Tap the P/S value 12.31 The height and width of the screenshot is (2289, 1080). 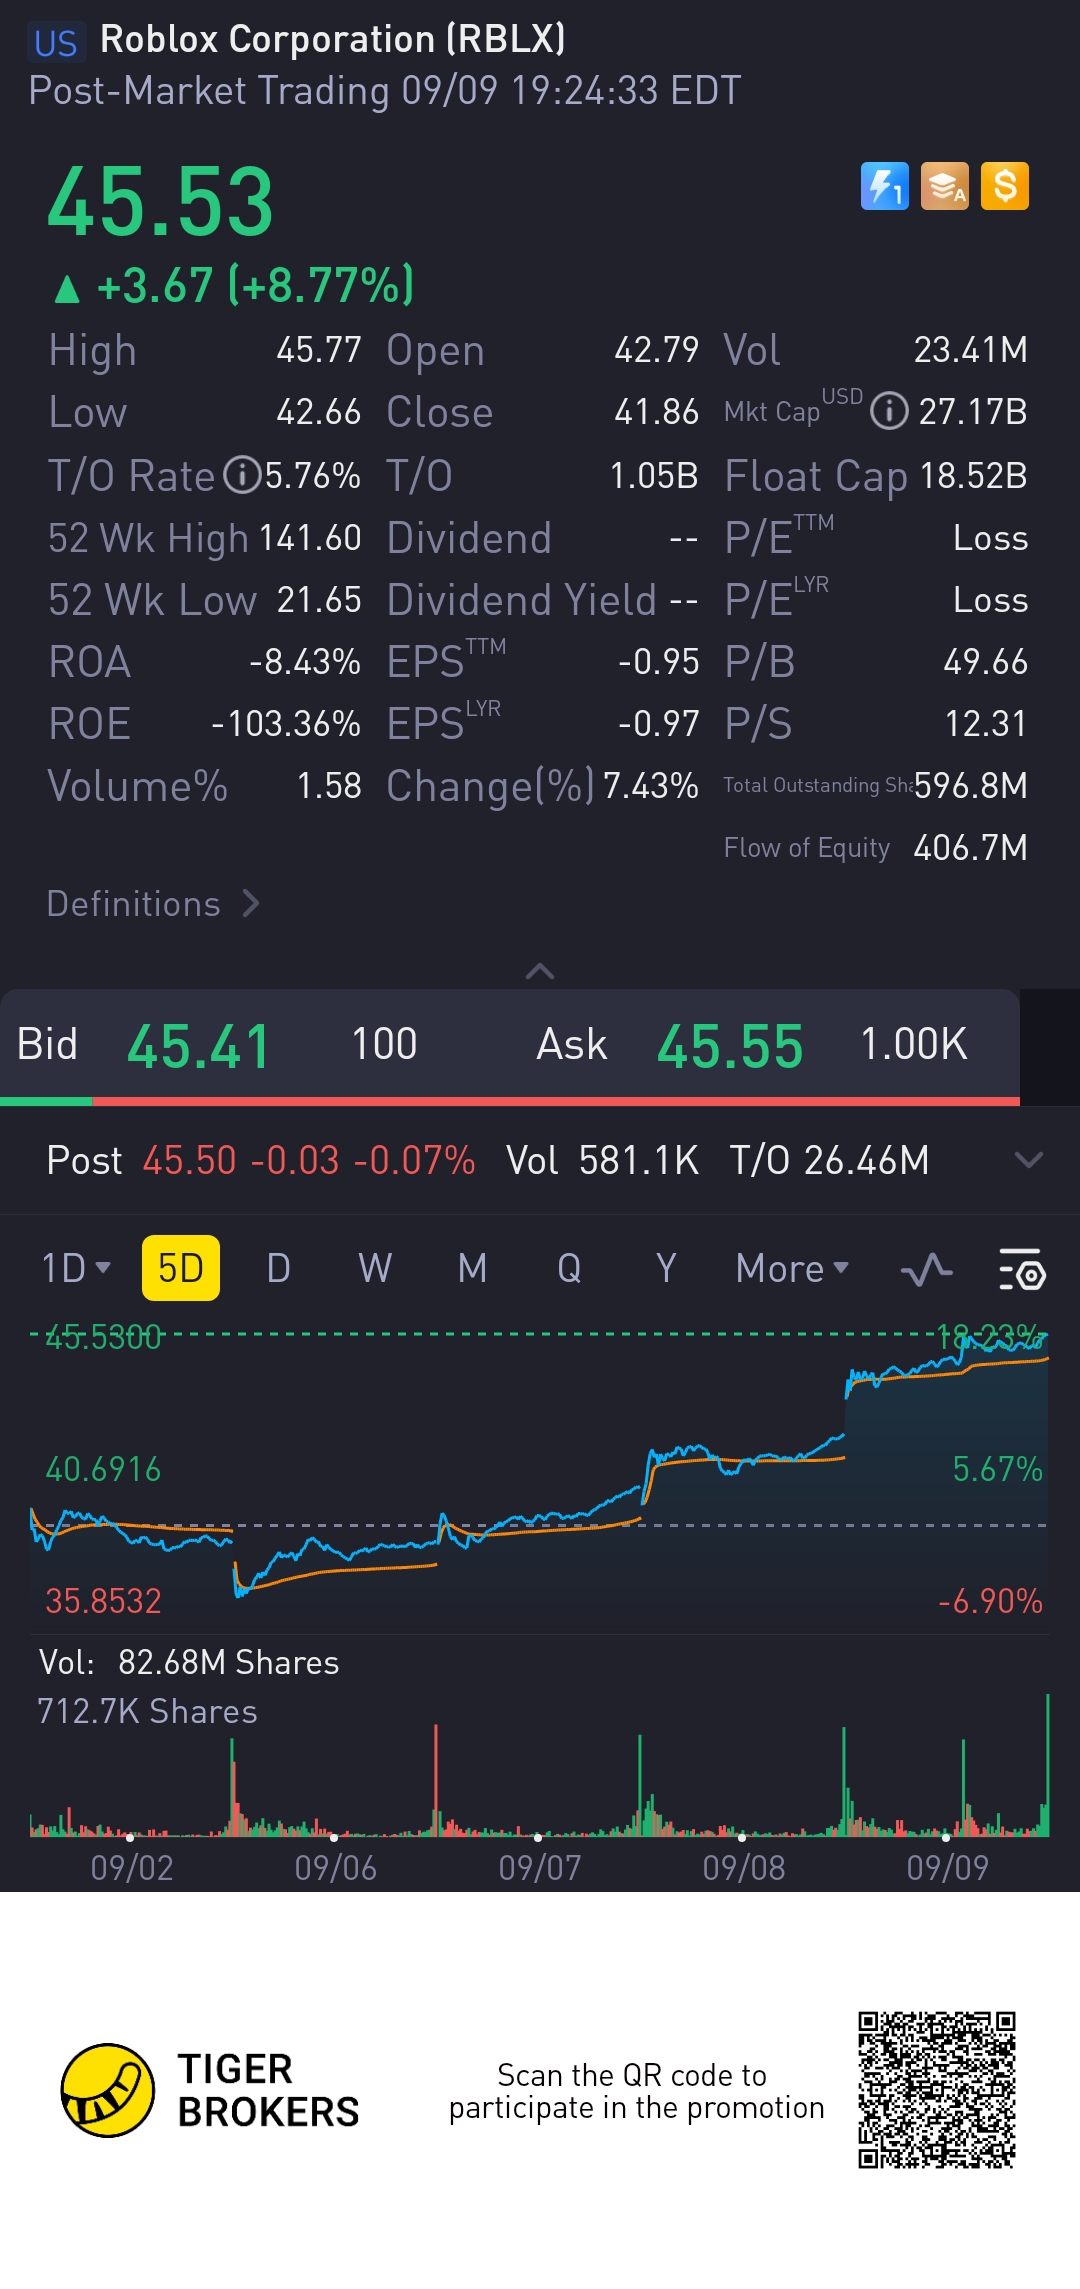986,724
